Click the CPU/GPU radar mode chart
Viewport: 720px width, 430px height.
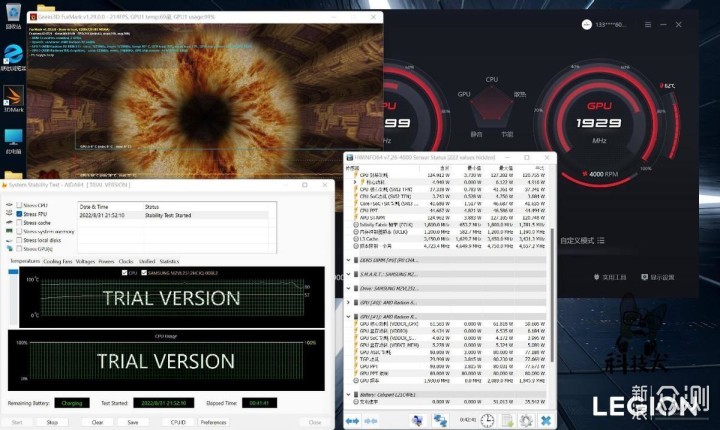click(491, 108)
